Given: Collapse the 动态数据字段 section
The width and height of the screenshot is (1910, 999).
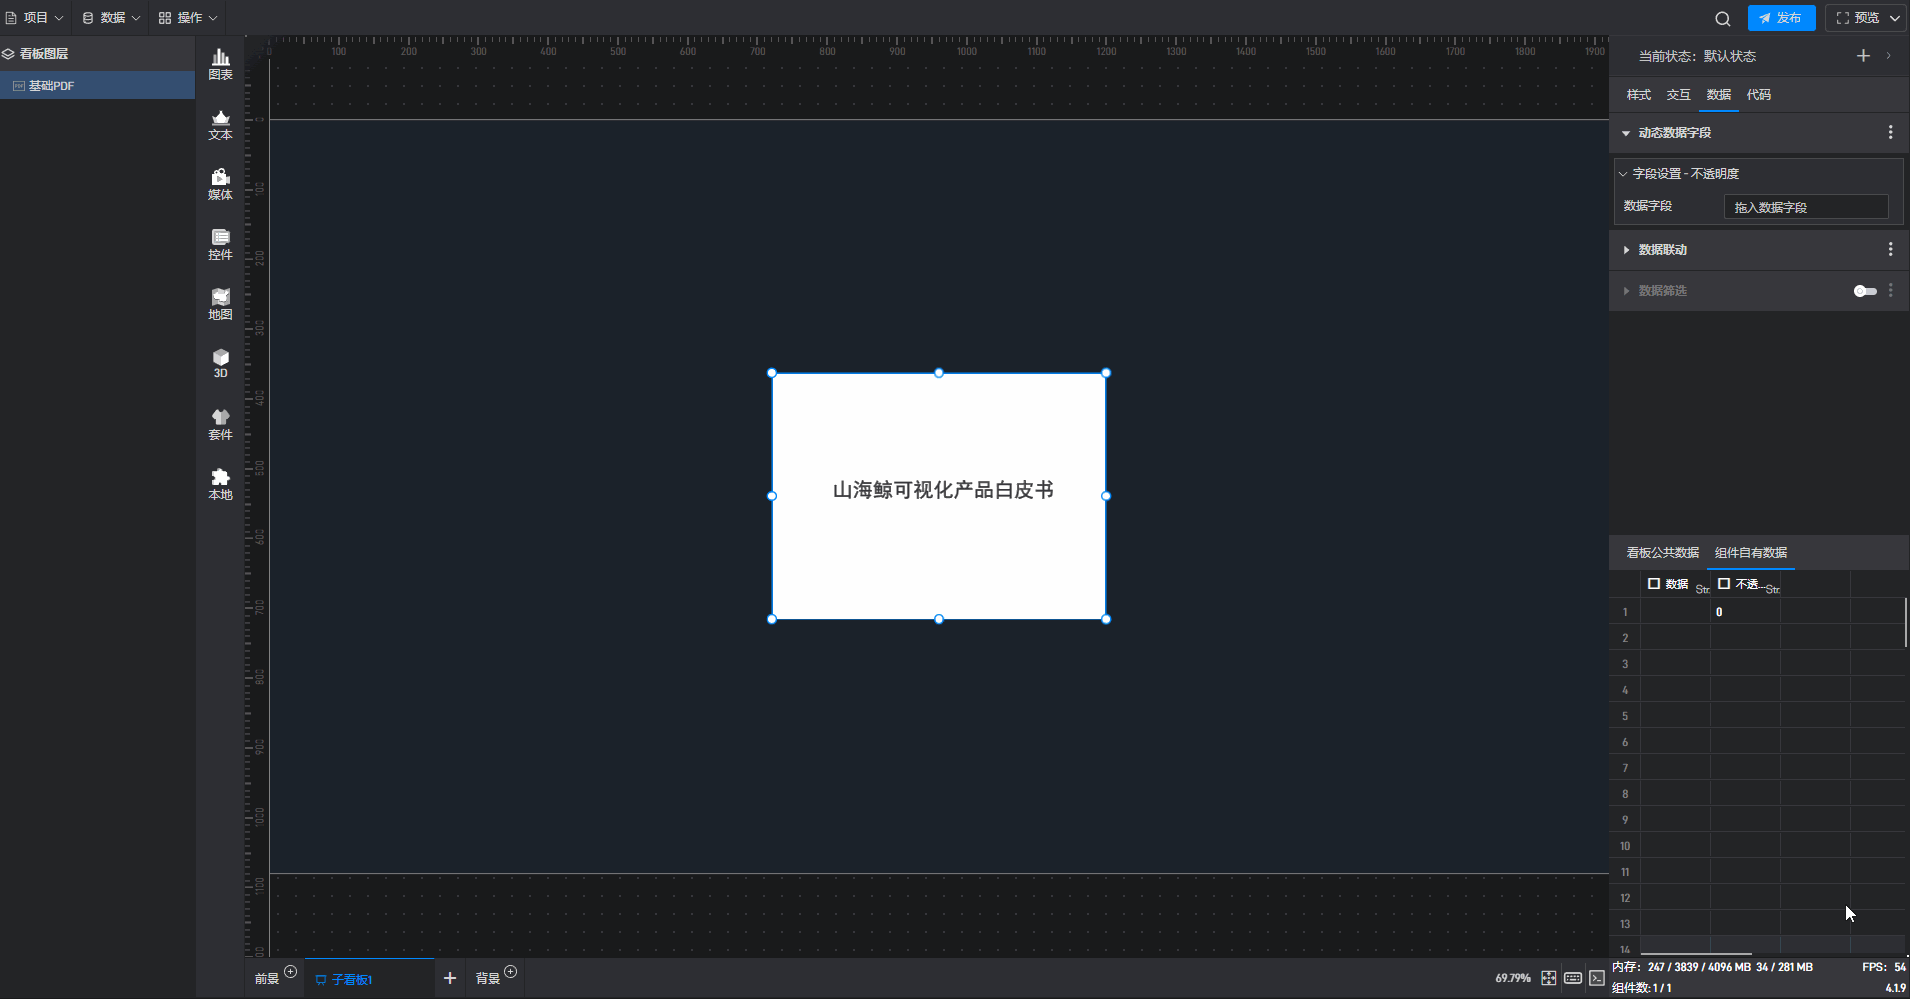Looking at the screenshot, I should click(x=1626, y=133).
